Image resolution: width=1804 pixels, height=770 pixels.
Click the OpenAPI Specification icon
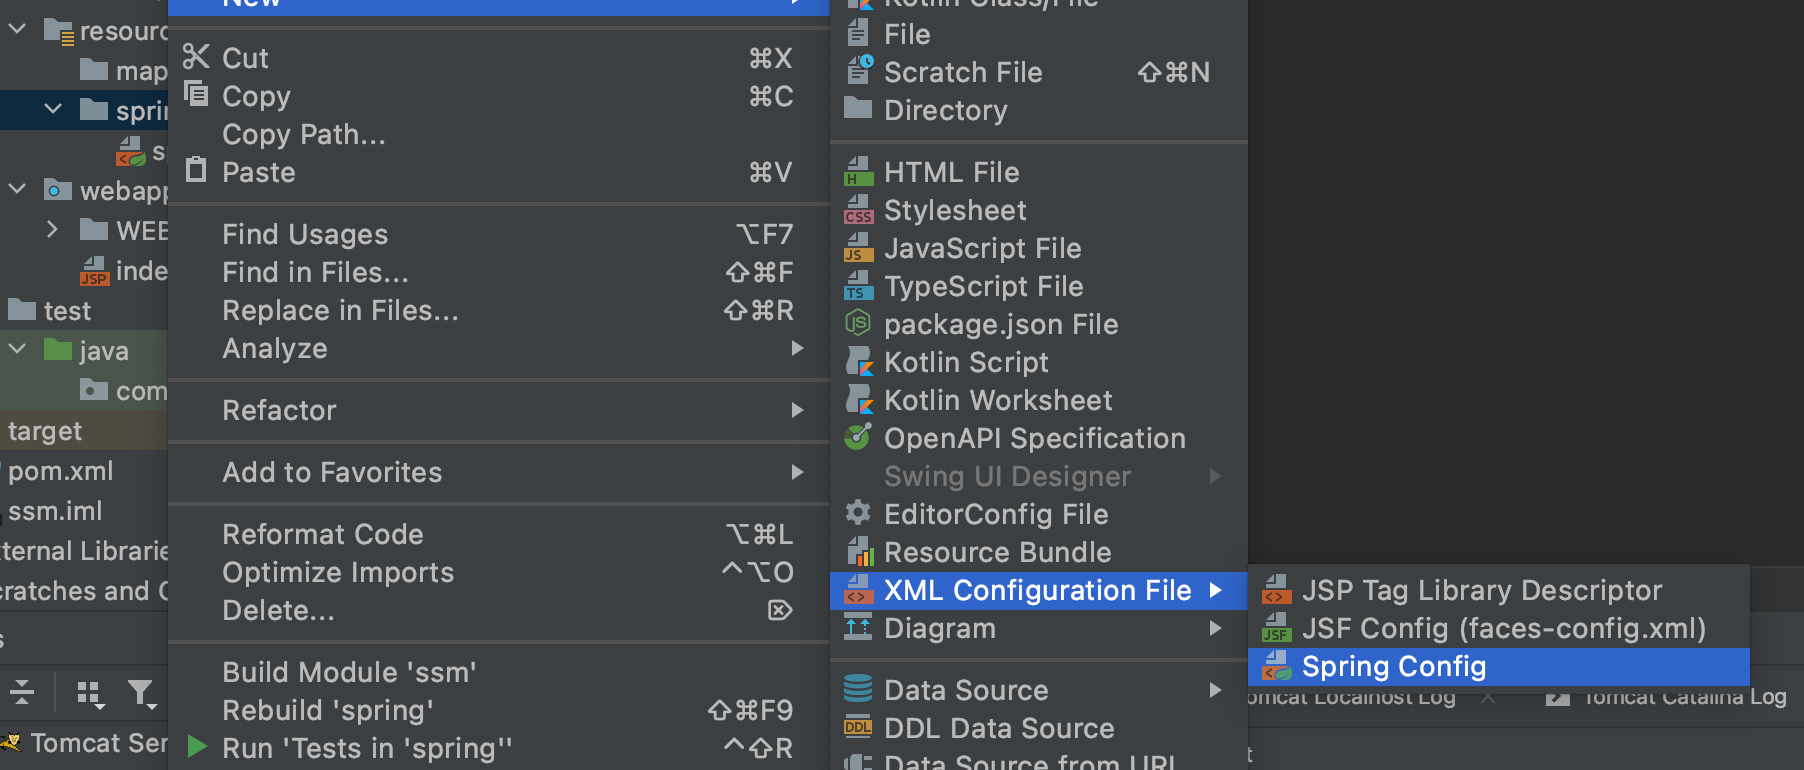click(x=858, y=438)
